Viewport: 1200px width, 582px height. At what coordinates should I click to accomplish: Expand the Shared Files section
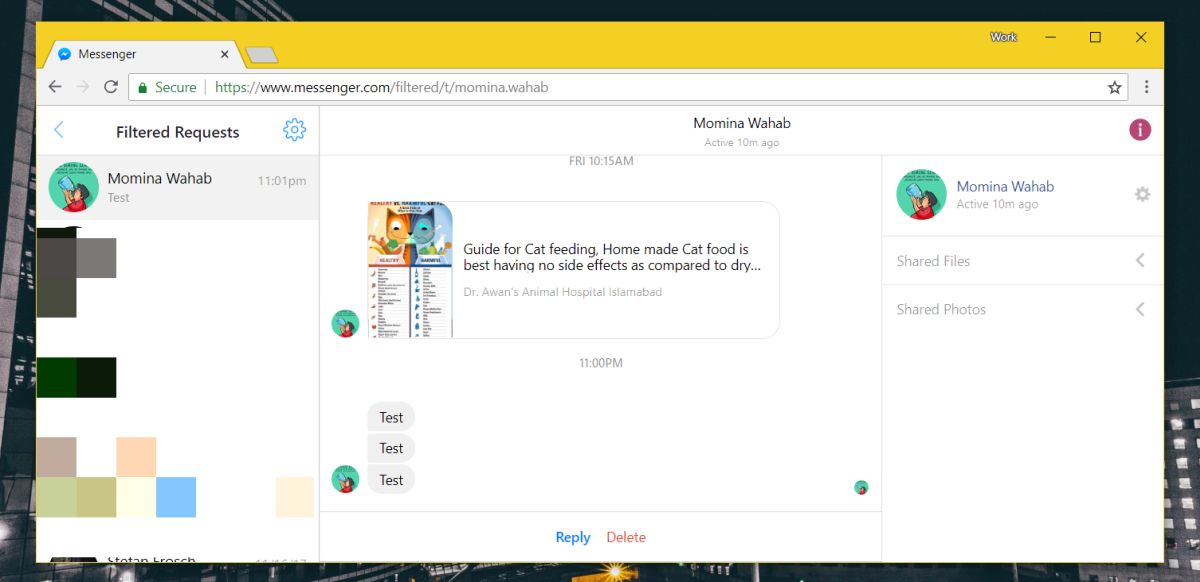click(x=1022, y=261)
